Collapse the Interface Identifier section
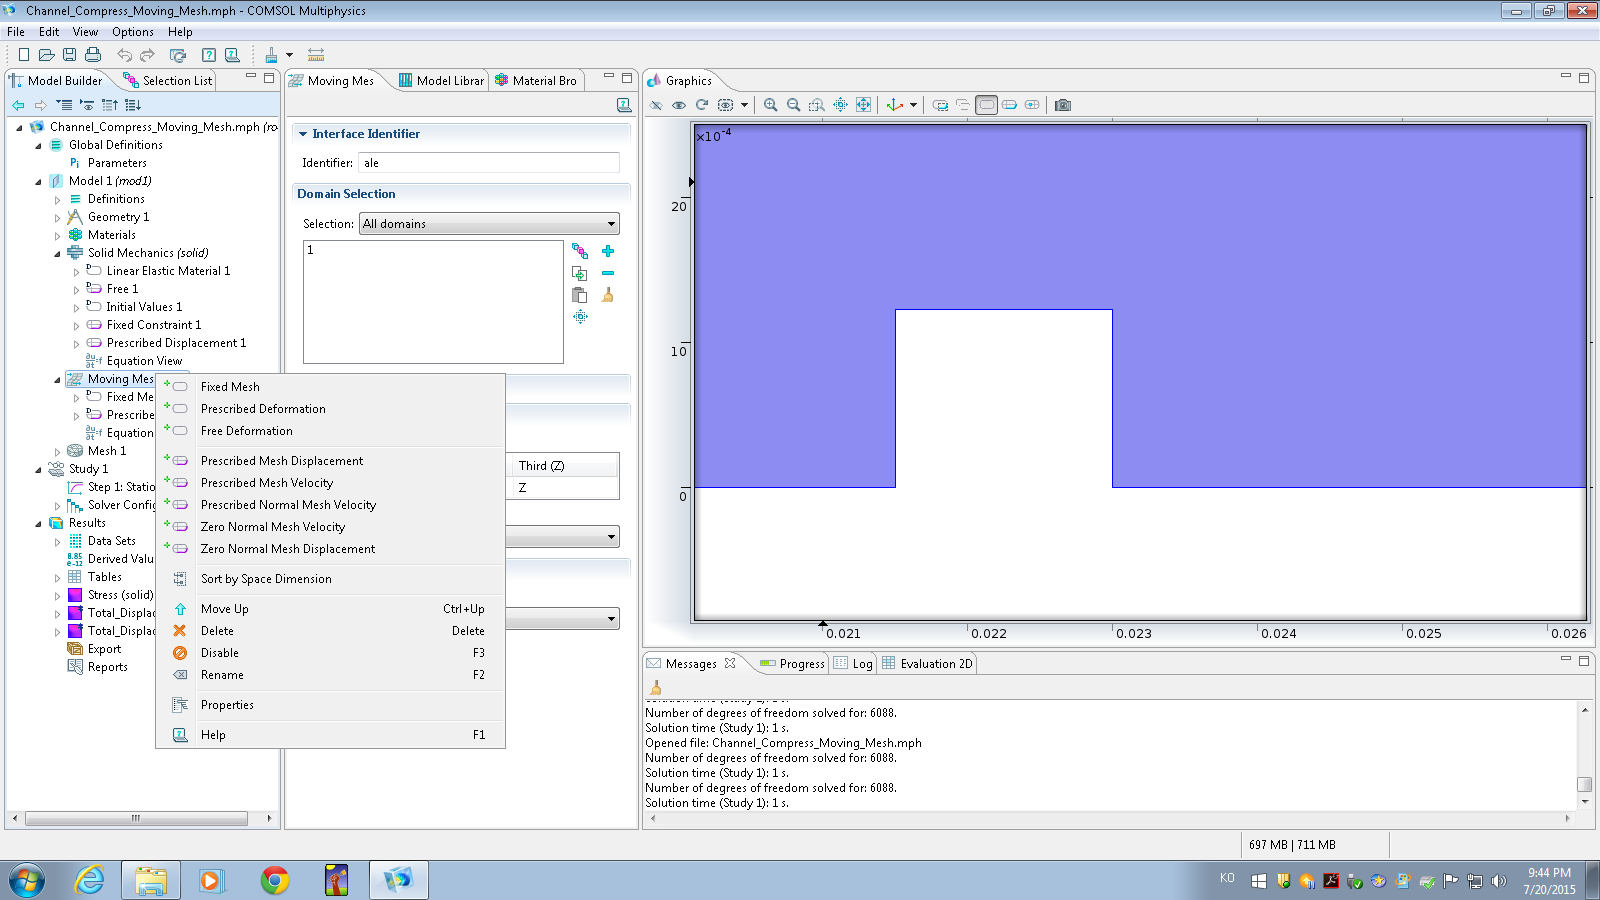 click(303, 134)
